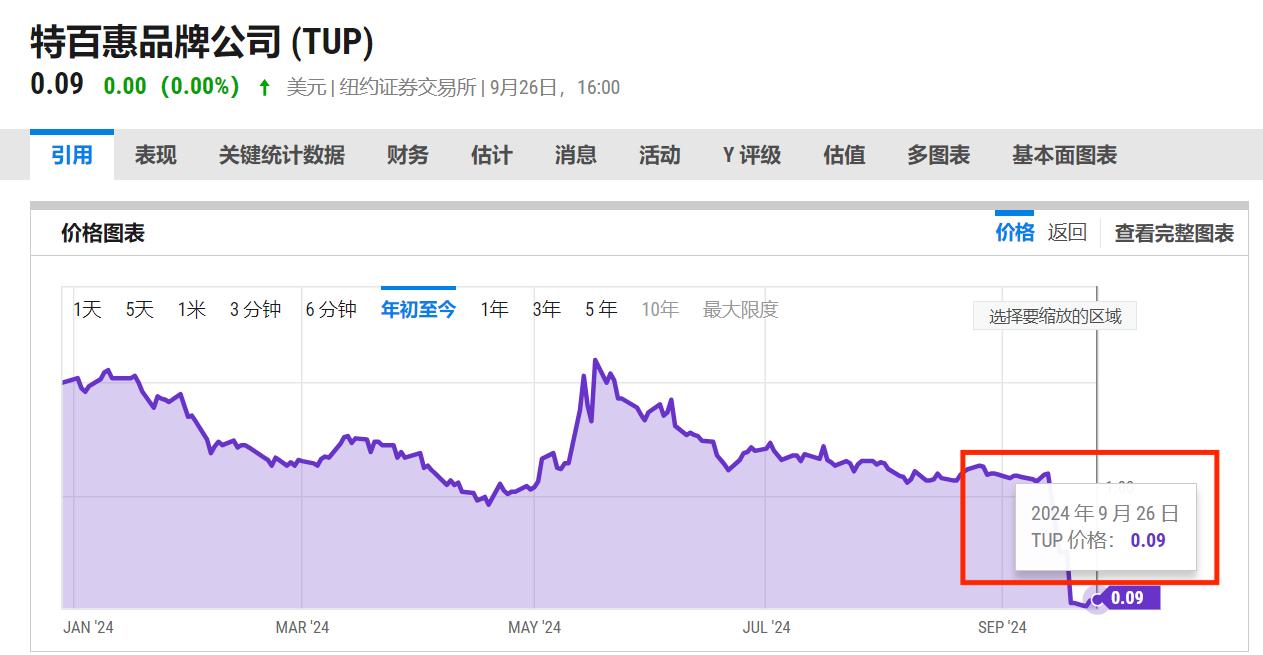Screen dimensions: 1263x655
Task: Select 最大限度 time range
Action: point(740,310)
